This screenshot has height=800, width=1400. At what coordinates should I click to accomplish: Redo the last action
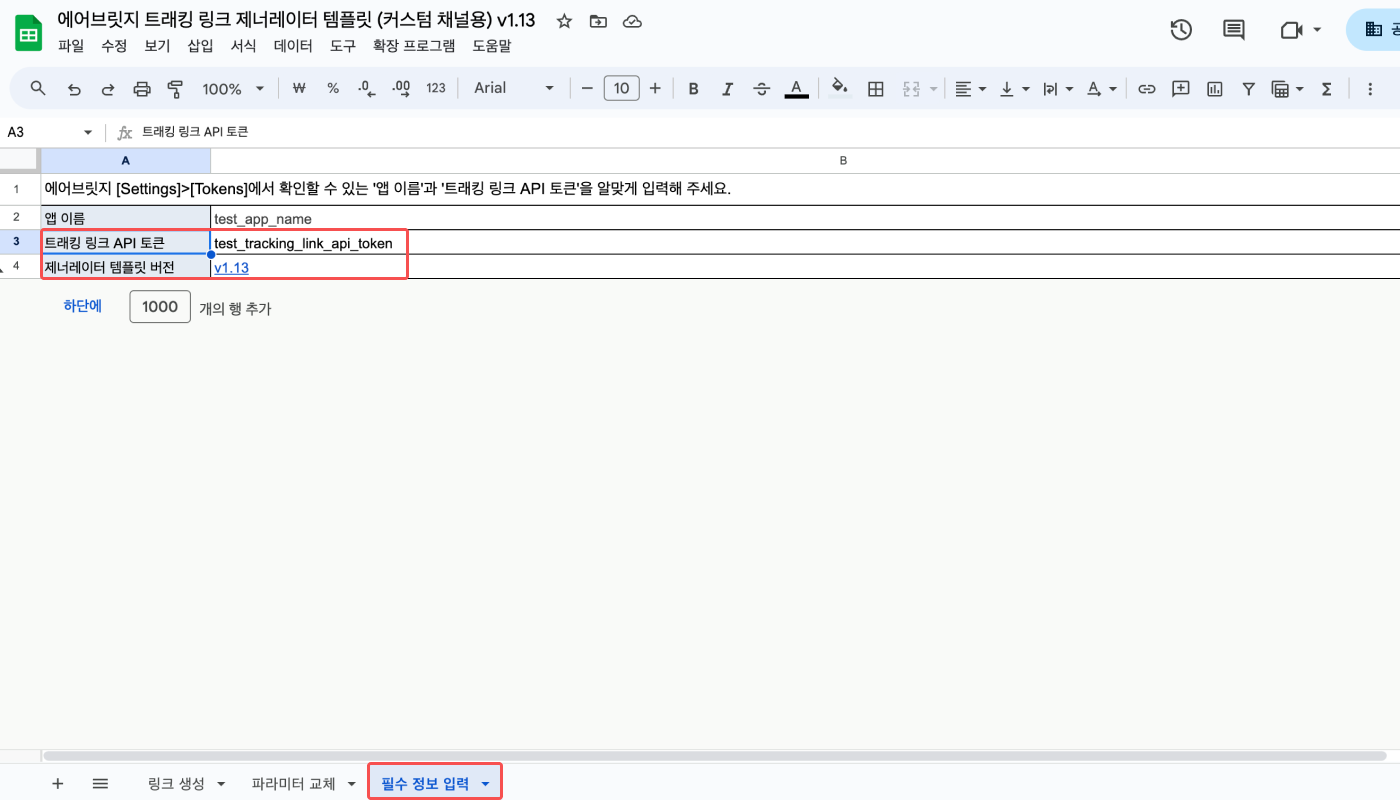[108, 88]
